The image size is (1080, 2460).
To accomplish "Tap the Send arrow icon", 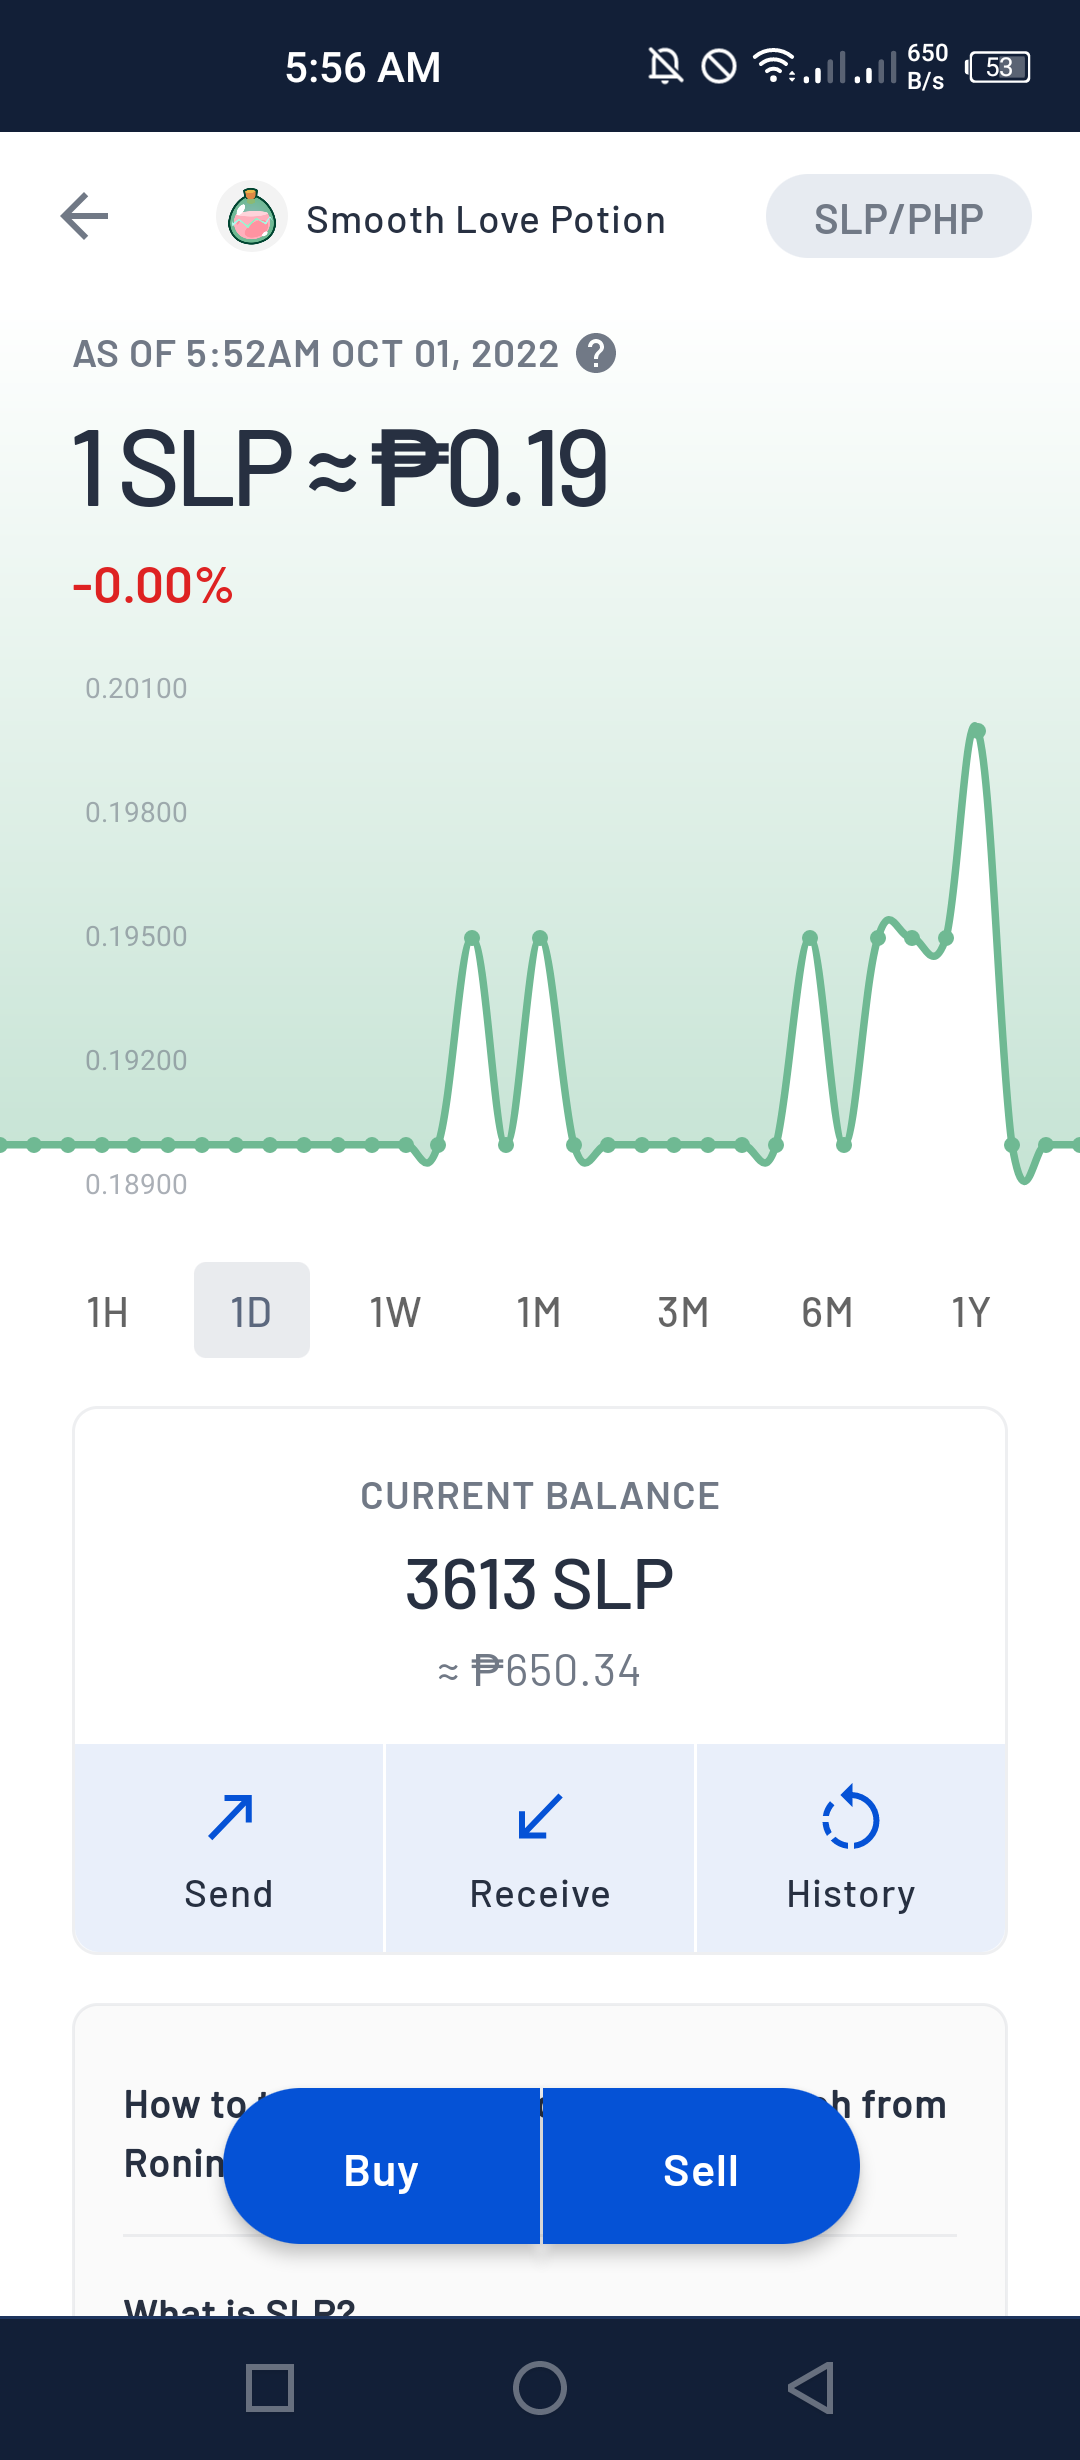I will click(230, 1818).
